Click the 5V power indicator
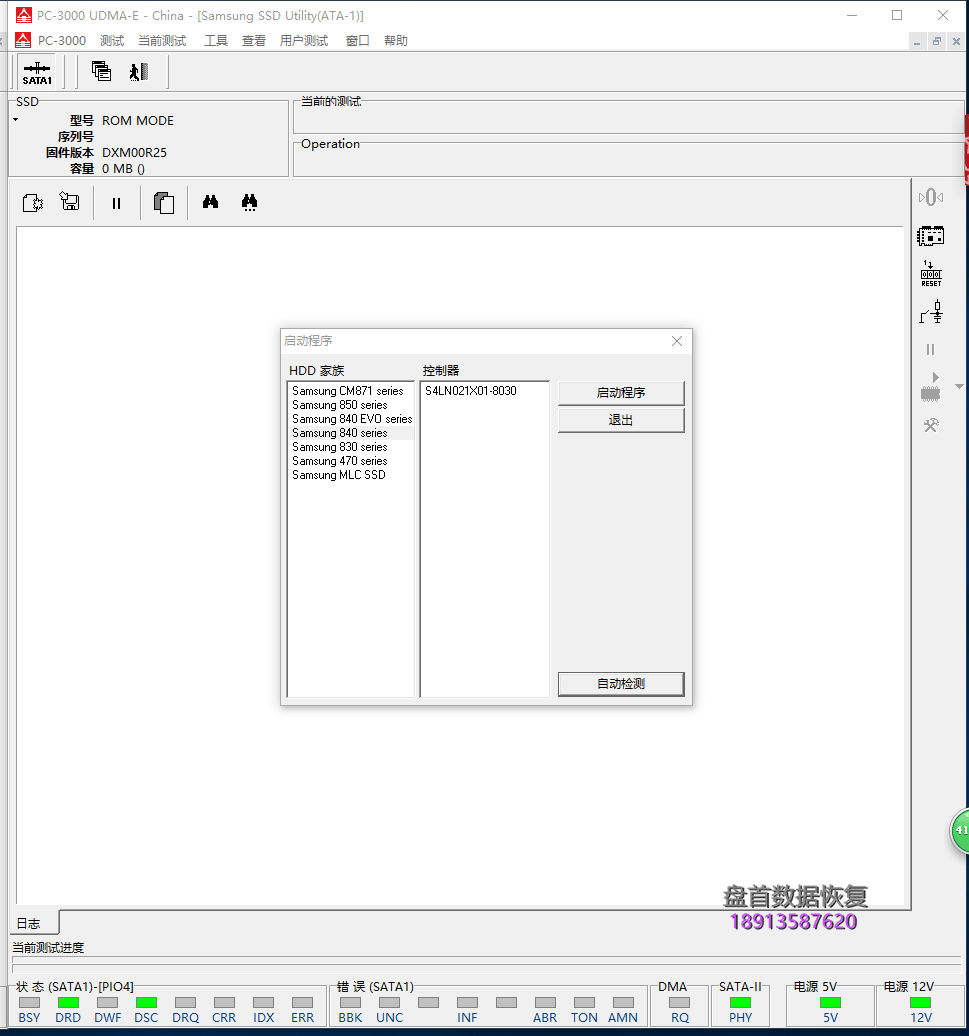The height and width of the screenshot is (1036, 969). tap(830, 1002)
